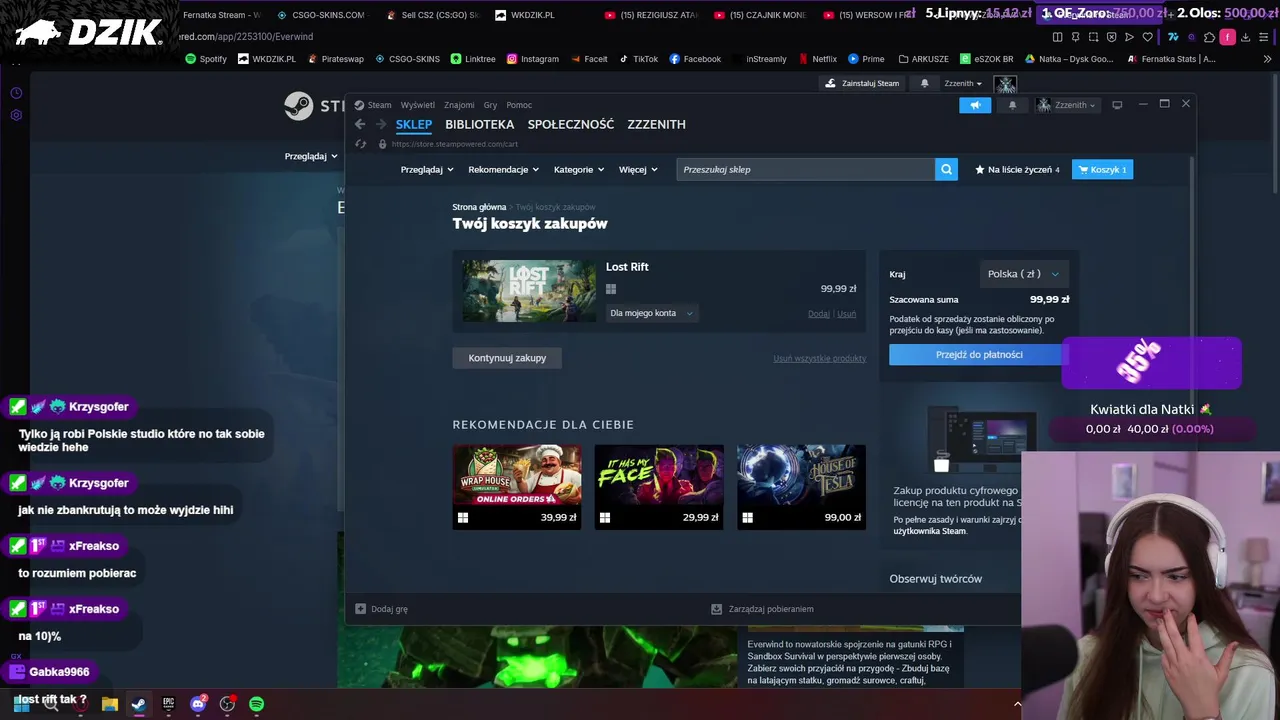Click the notification bell in browser Steam page
The image size is (1280, 720).
(924, 83)
